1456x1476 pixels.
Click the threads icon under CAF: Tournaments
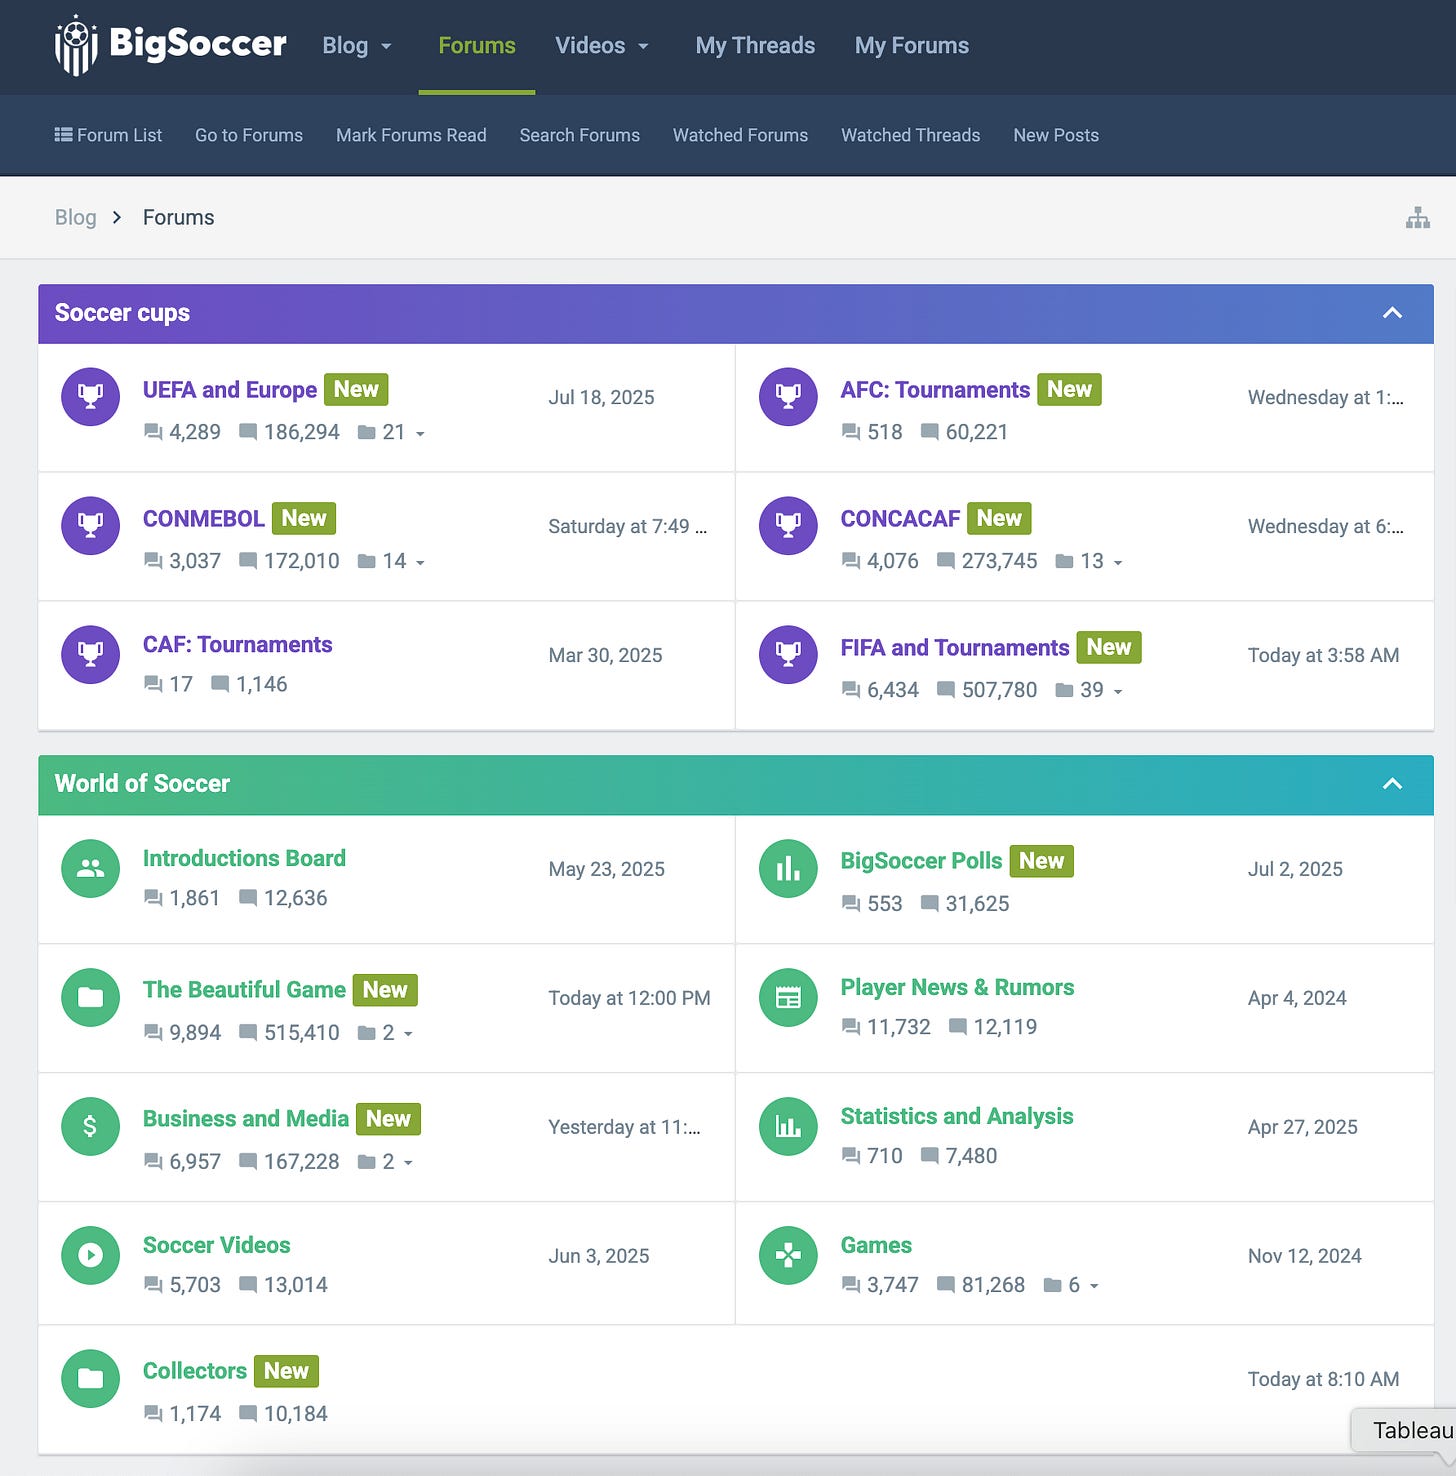pyautogui.click(x=153, y=685)
